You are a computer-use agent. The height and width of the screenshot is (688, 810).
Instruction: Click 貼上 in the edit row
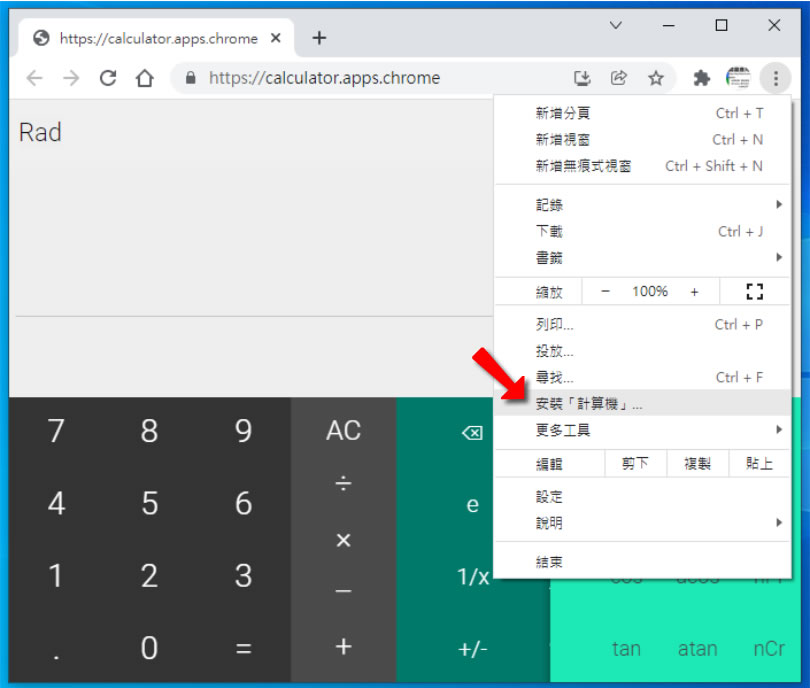[x=759, y=463]
